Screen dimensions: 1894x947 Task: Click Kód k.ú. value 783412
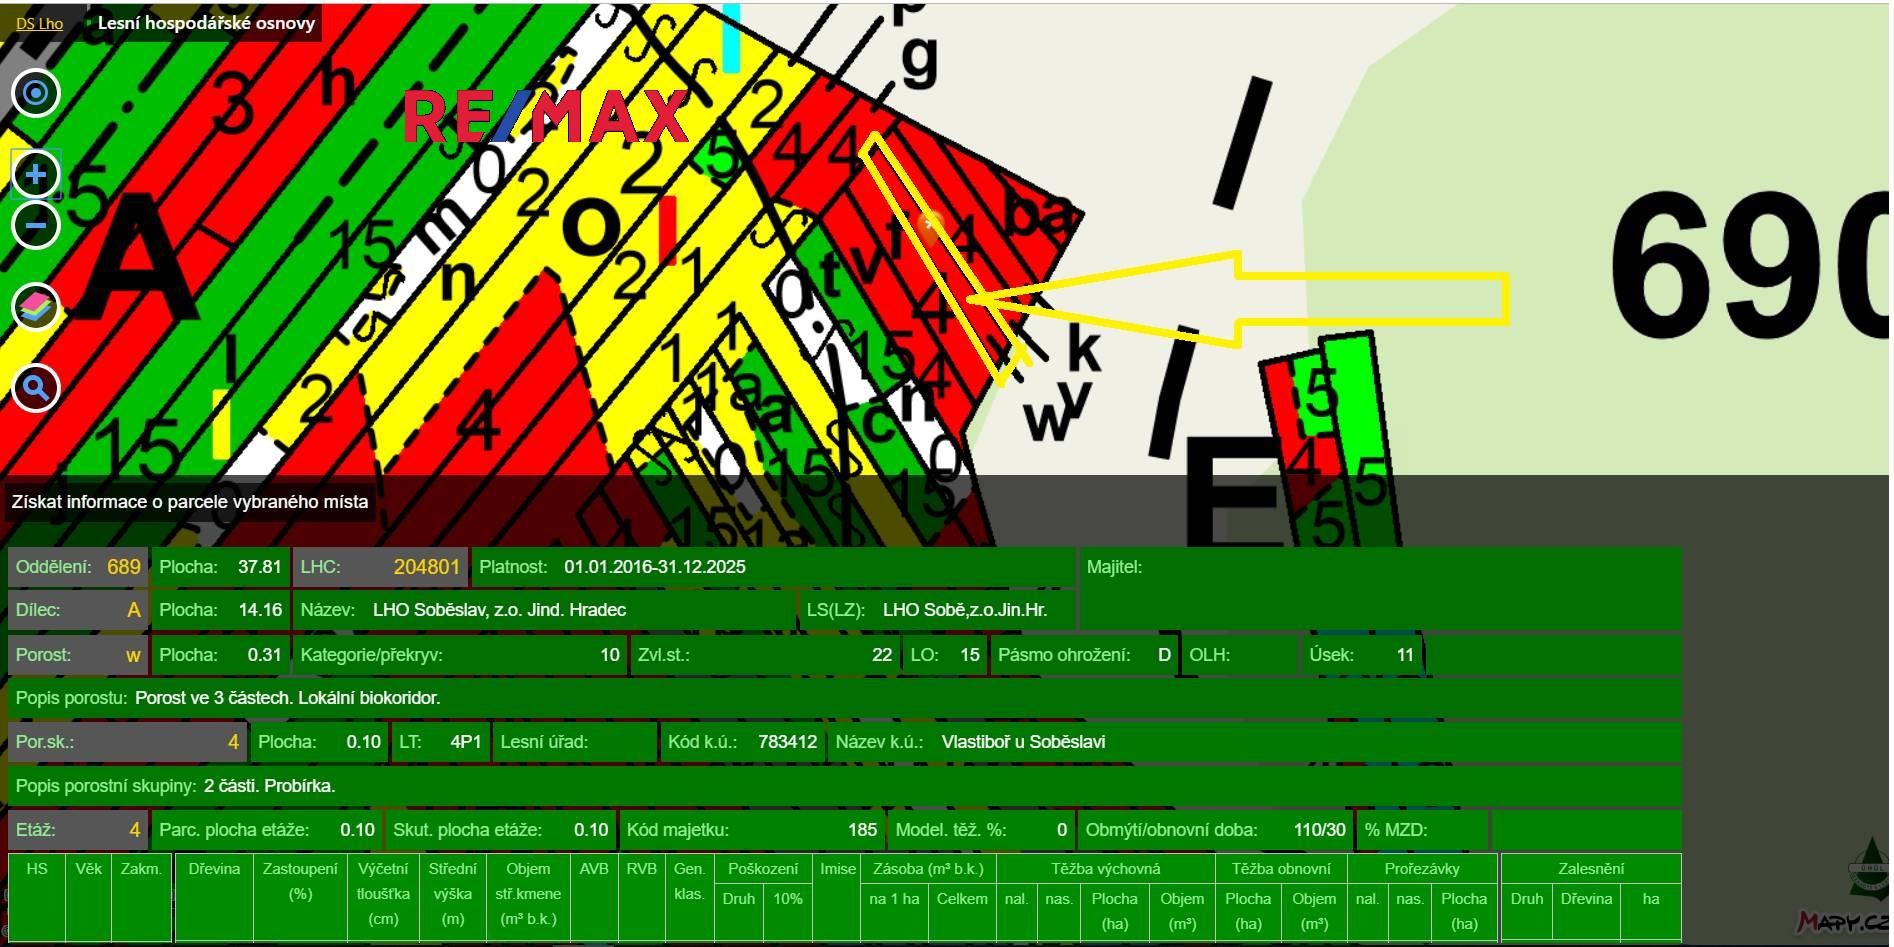pyautogui.click(x=788, y=742)
